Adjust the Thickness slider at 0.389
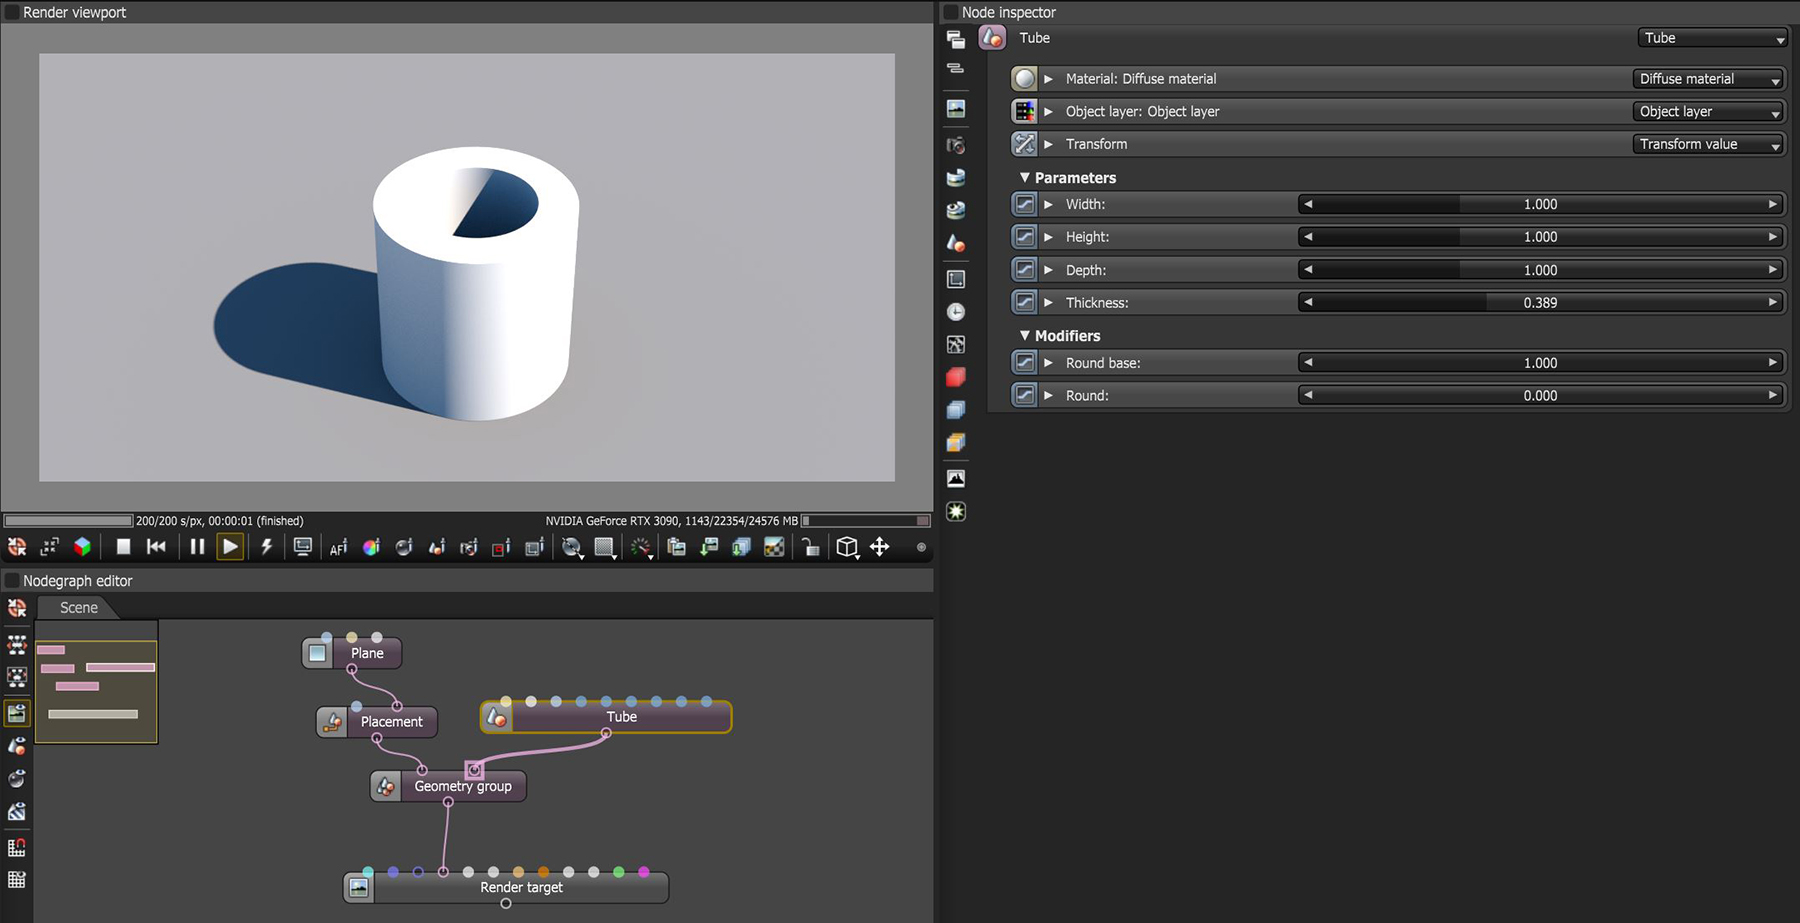 coord(1540,302)
